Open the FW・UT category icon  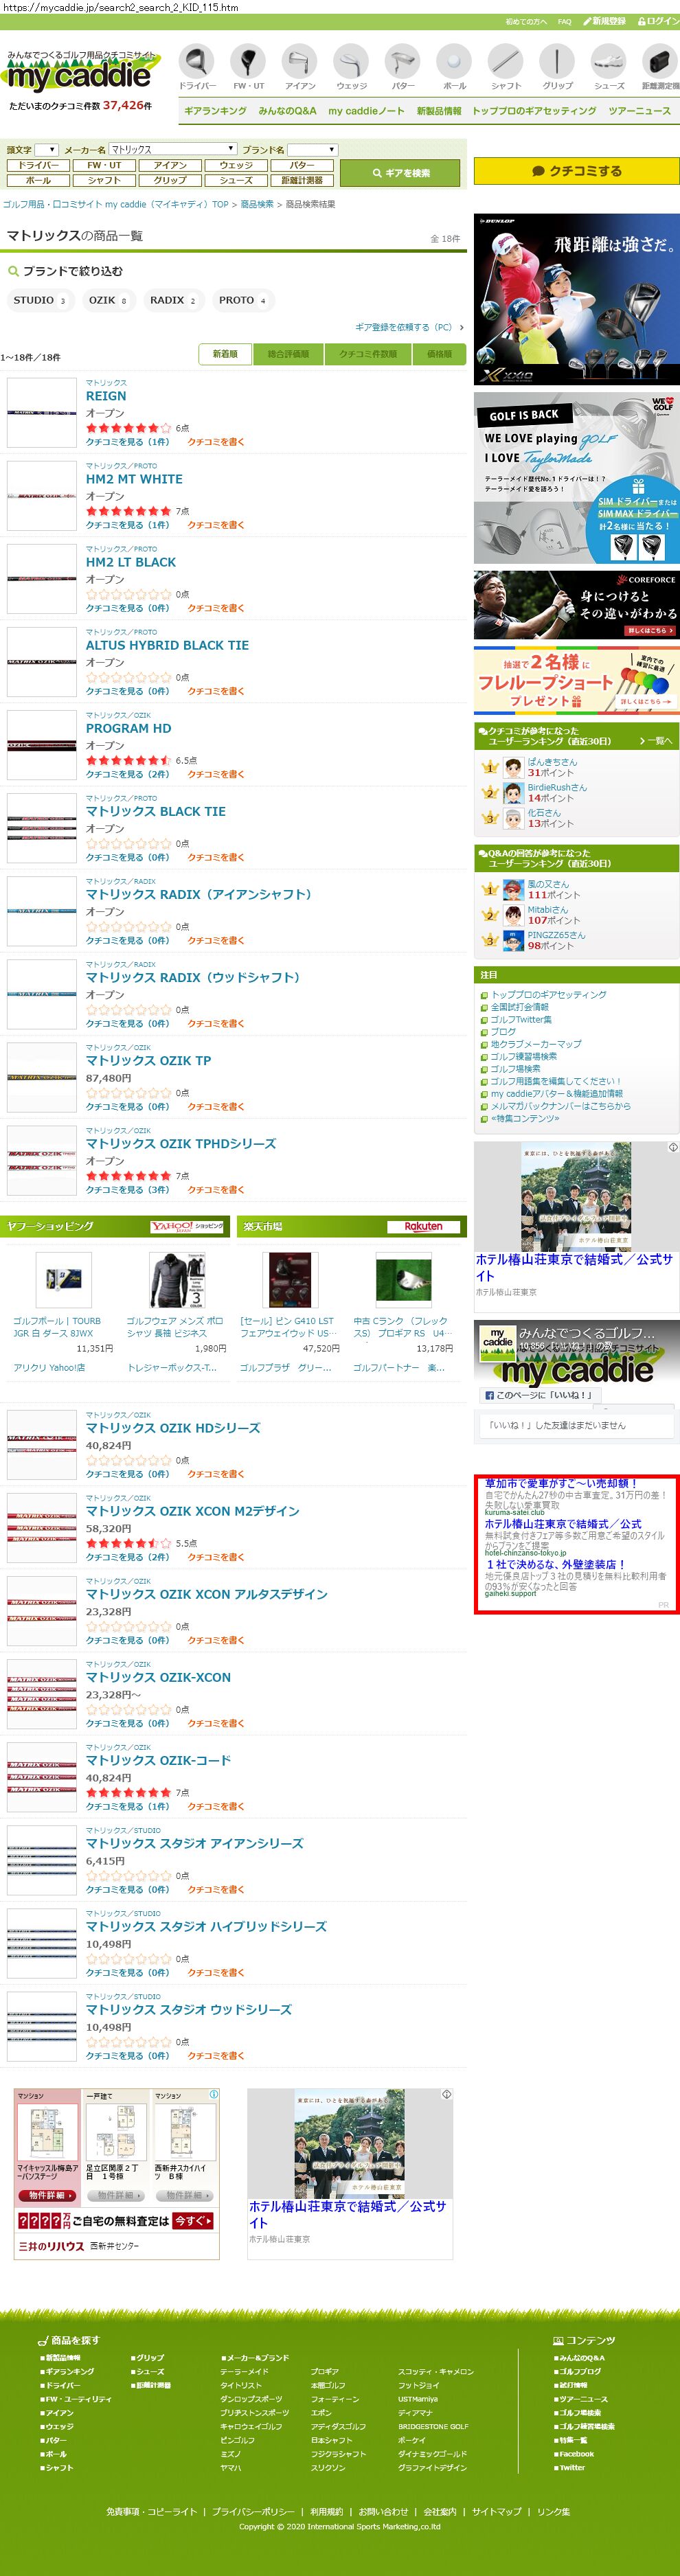pos(248,67)
